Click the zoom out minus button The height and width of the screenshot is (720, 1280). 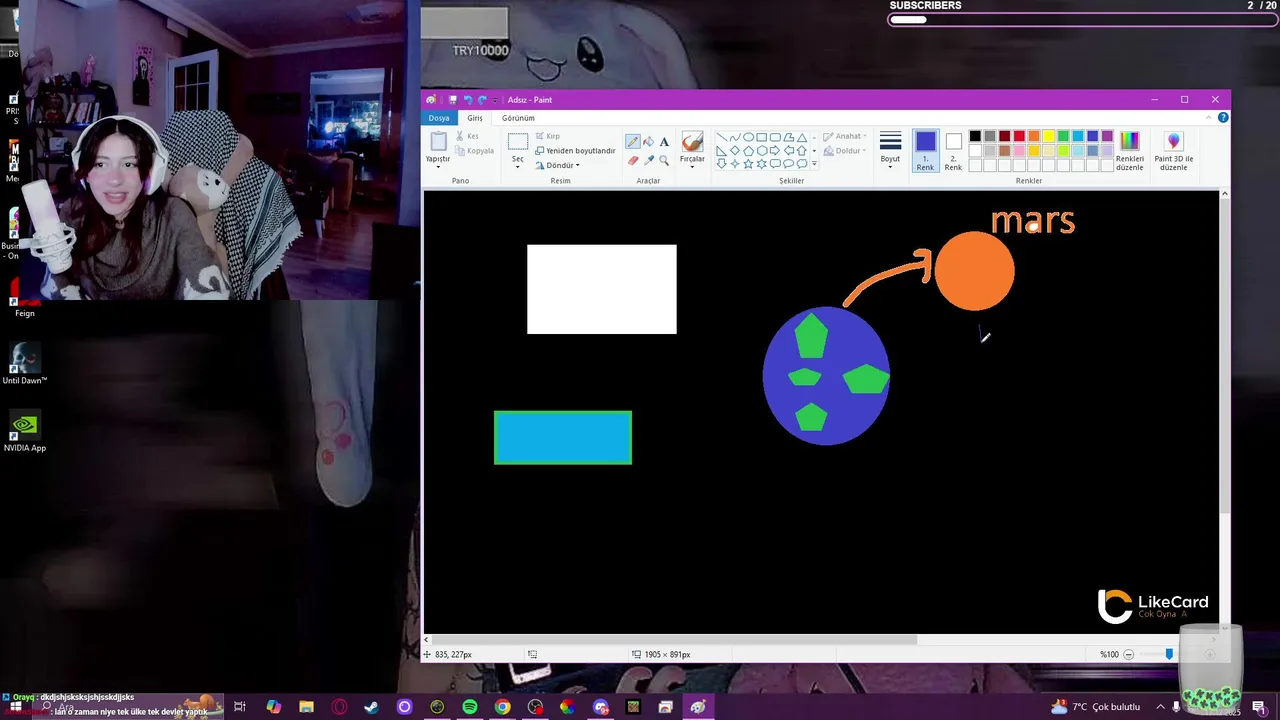(1129, 654)
